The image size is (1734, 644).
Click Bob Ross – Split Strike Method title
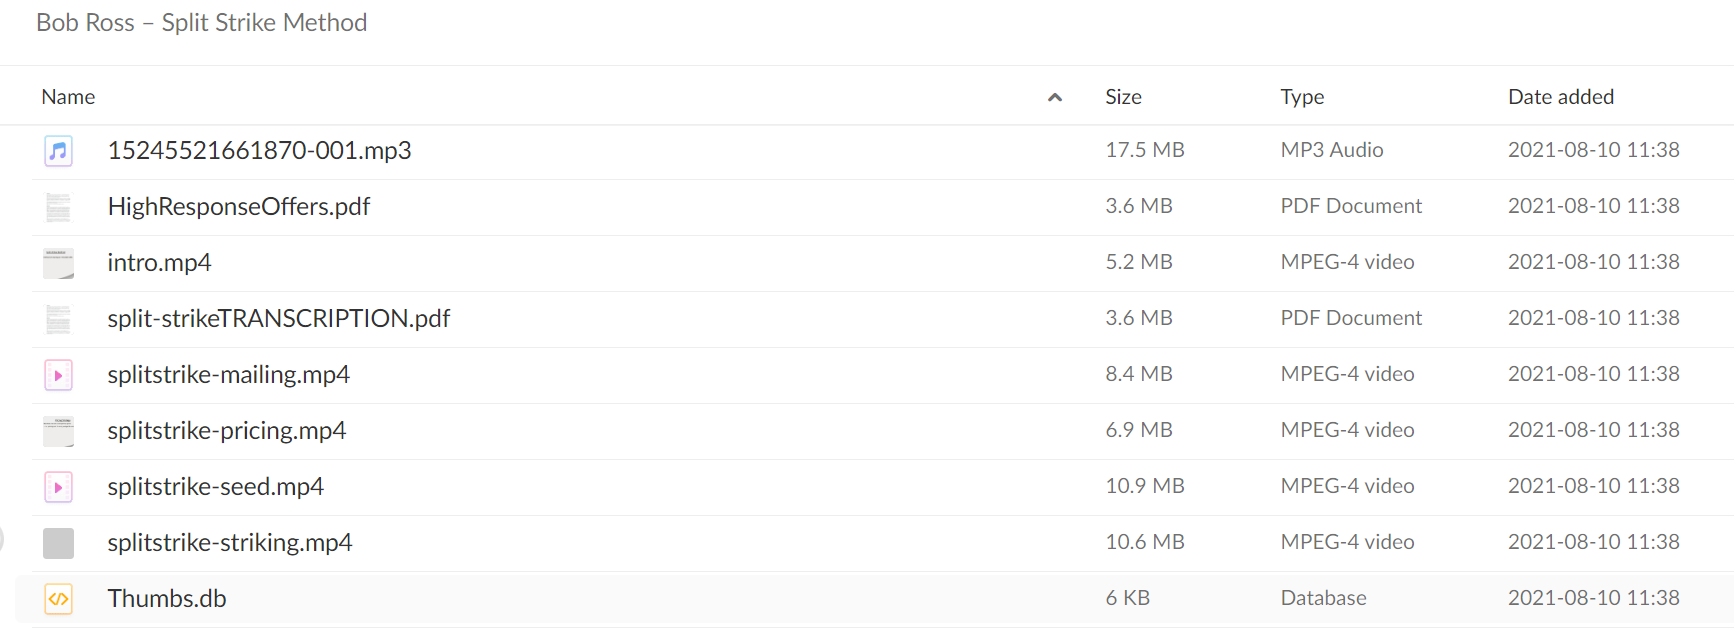(x=202, y=22)
